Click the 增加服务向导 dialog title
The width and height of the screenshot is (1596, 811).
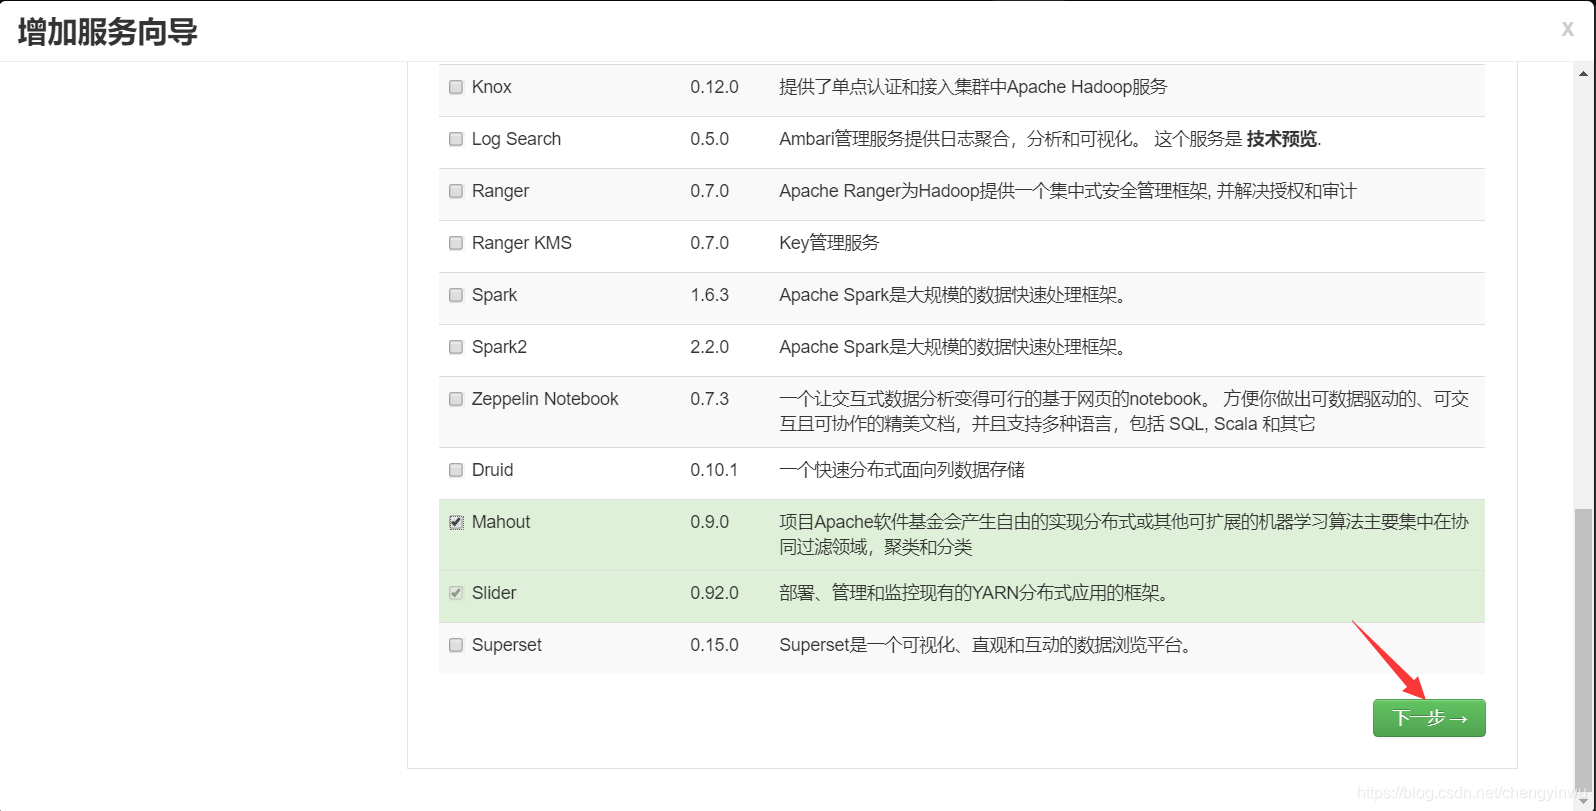pos(108,32)
